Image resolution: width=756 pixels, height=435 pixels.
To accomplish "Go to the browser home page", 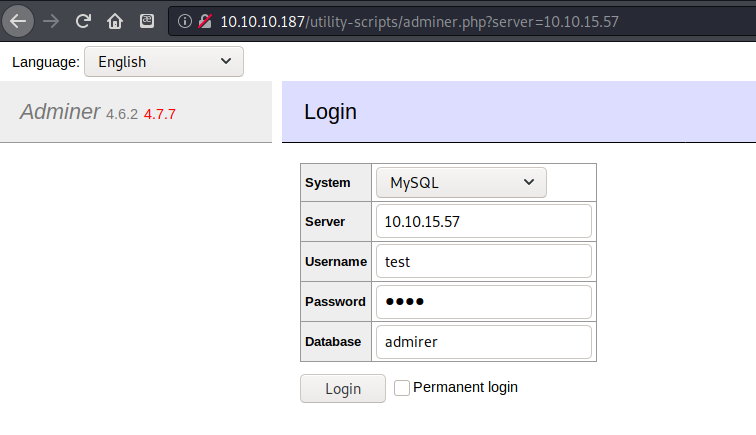I will tap(115, 20).
